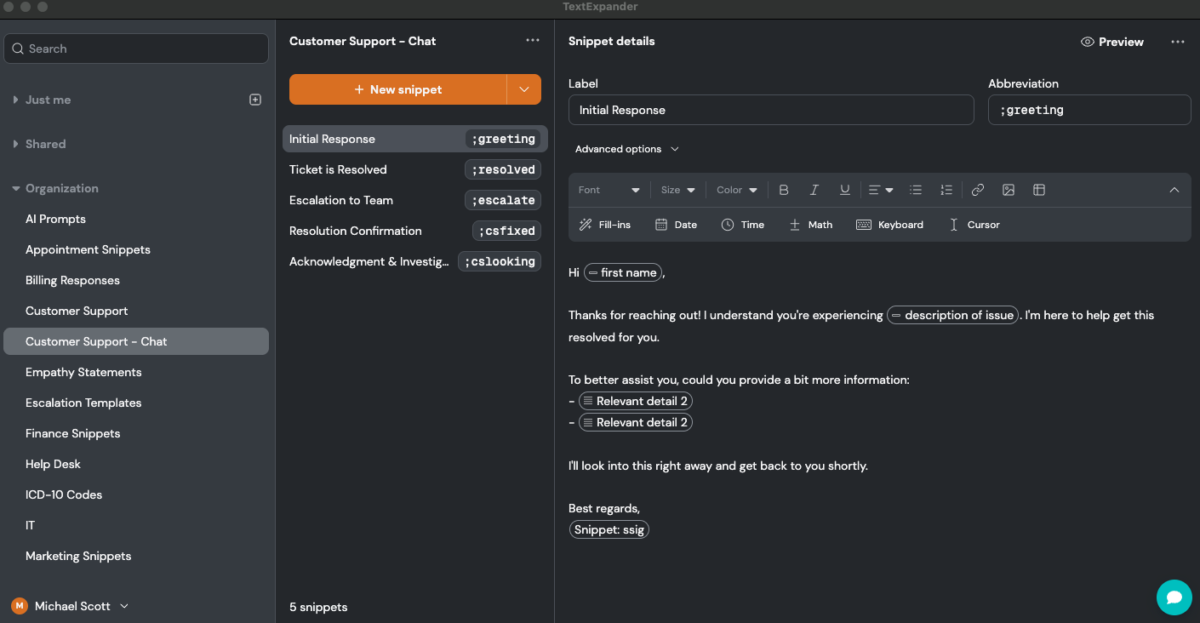This screenshot has height=623, width=1200.
Task: Select the Empathy Statements group
Action: 136,372
